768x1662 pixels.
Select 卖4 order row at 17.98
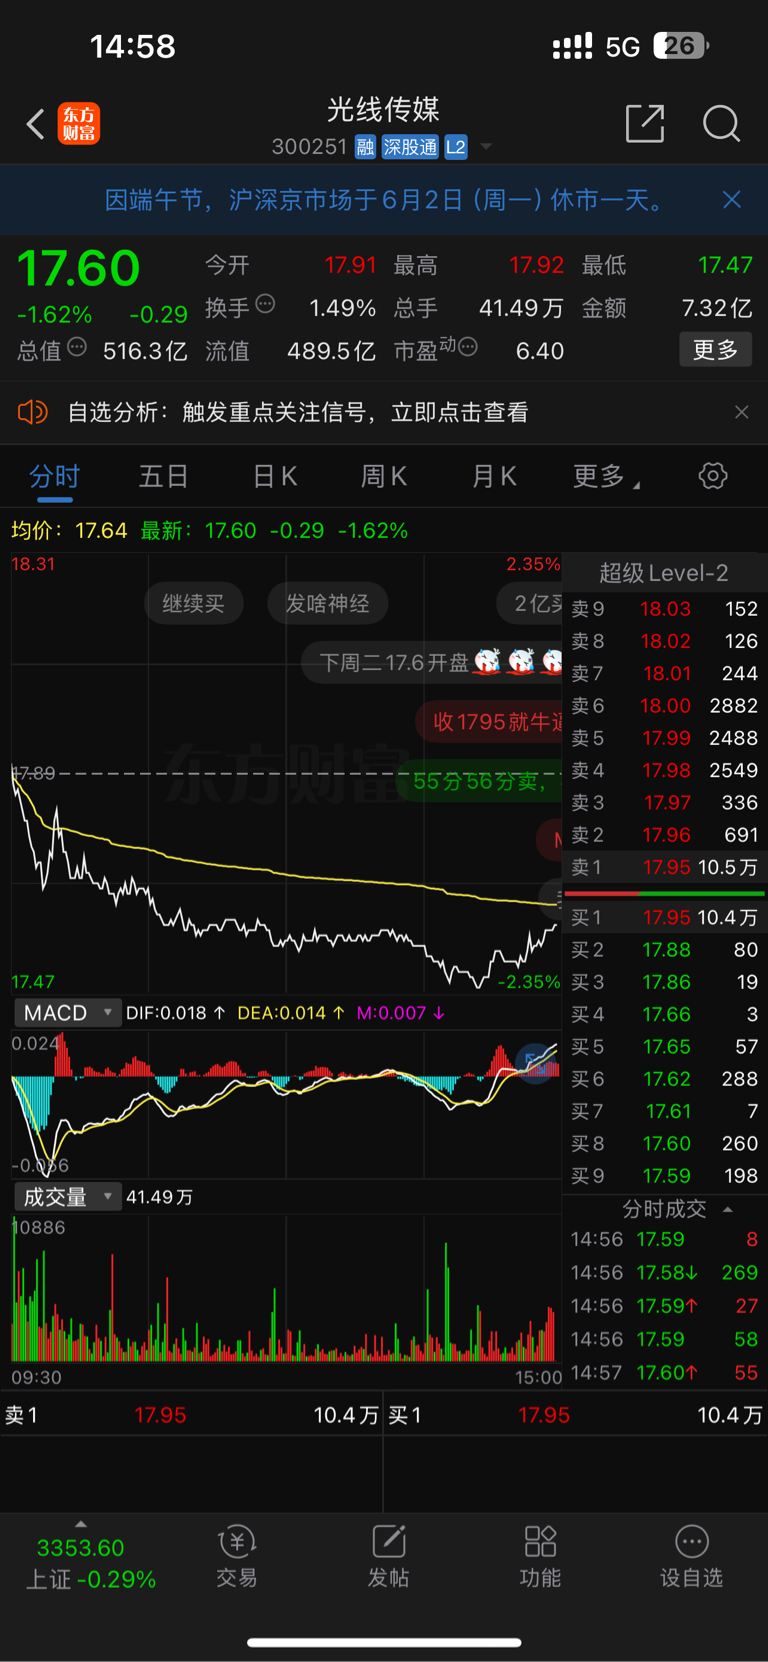(664, 770)
